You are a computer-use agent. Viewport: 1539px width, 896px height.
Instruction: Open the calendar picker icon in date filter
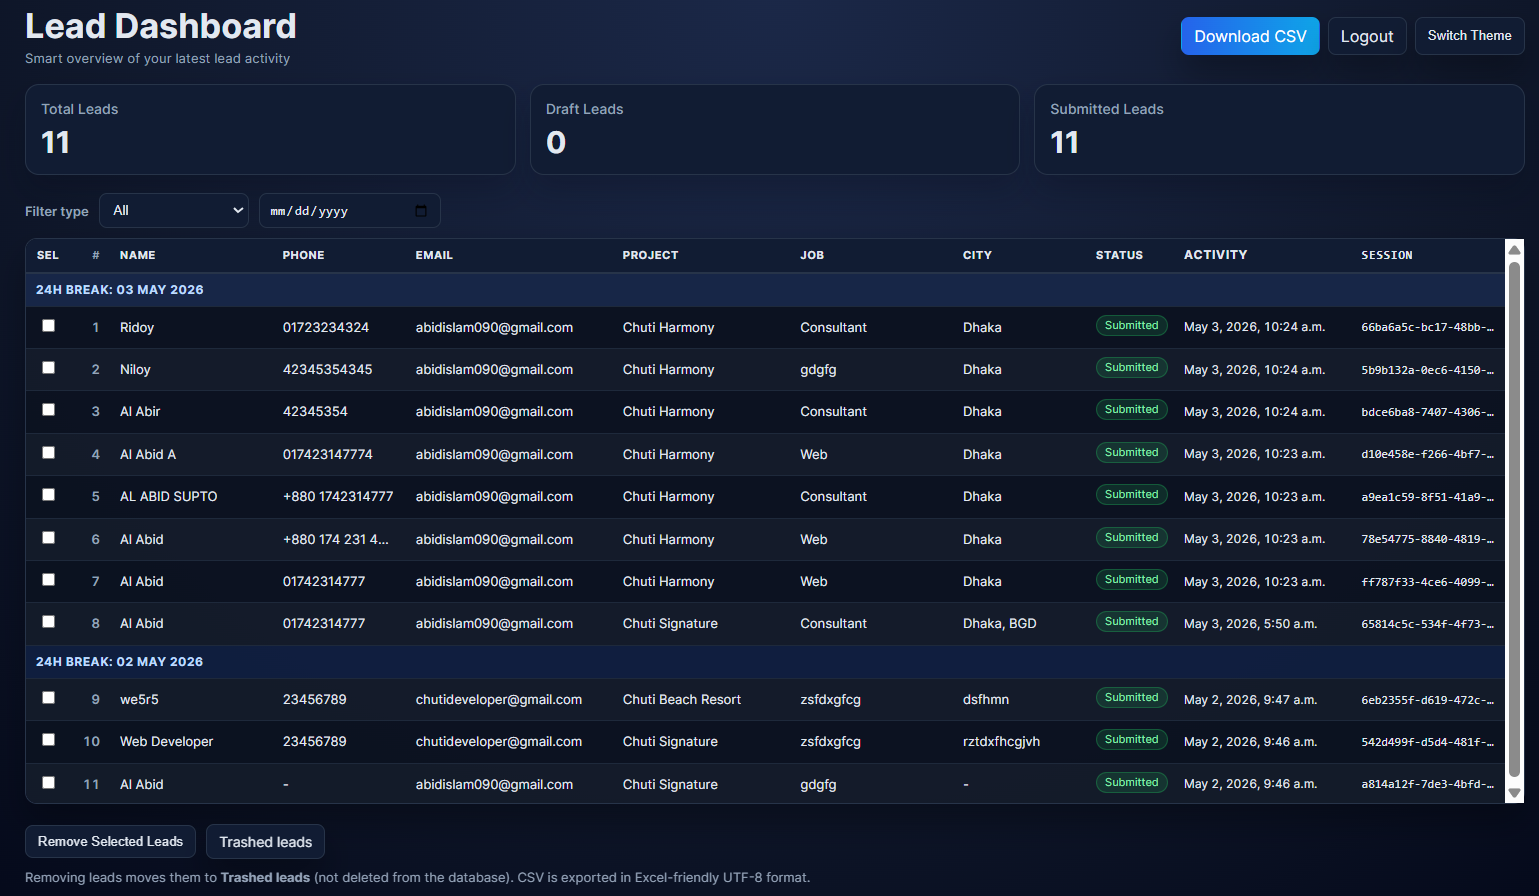click(x=420, y=211)
